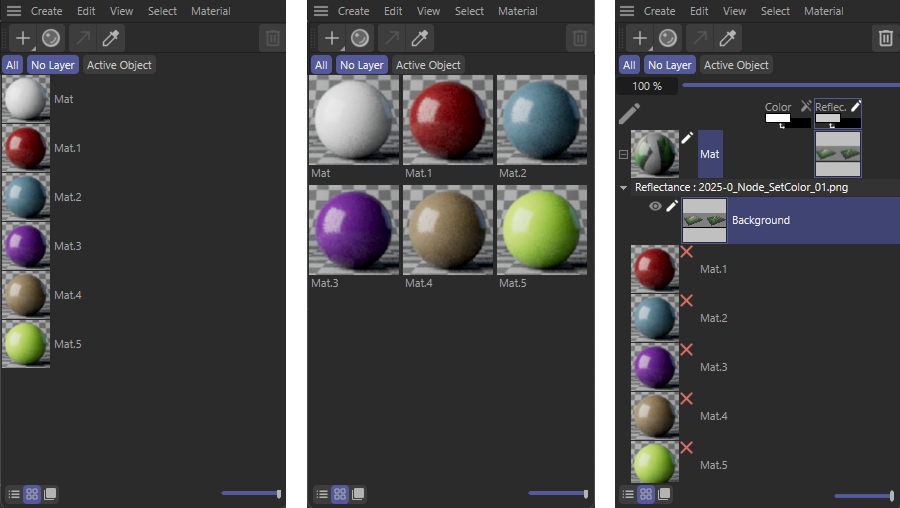
Task: Open hamburger menu in middle grid-view panel
Action: pos(321,11)
